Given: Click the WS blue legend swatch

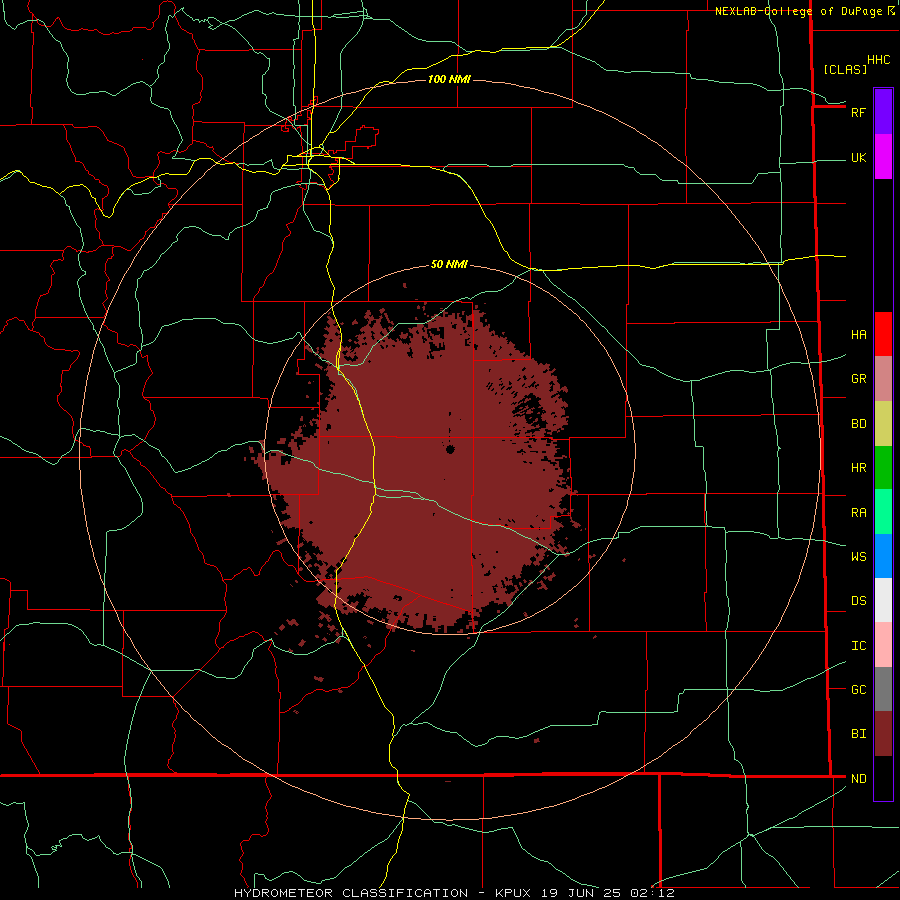Looking at the screenshot, I should pos(883,556).
